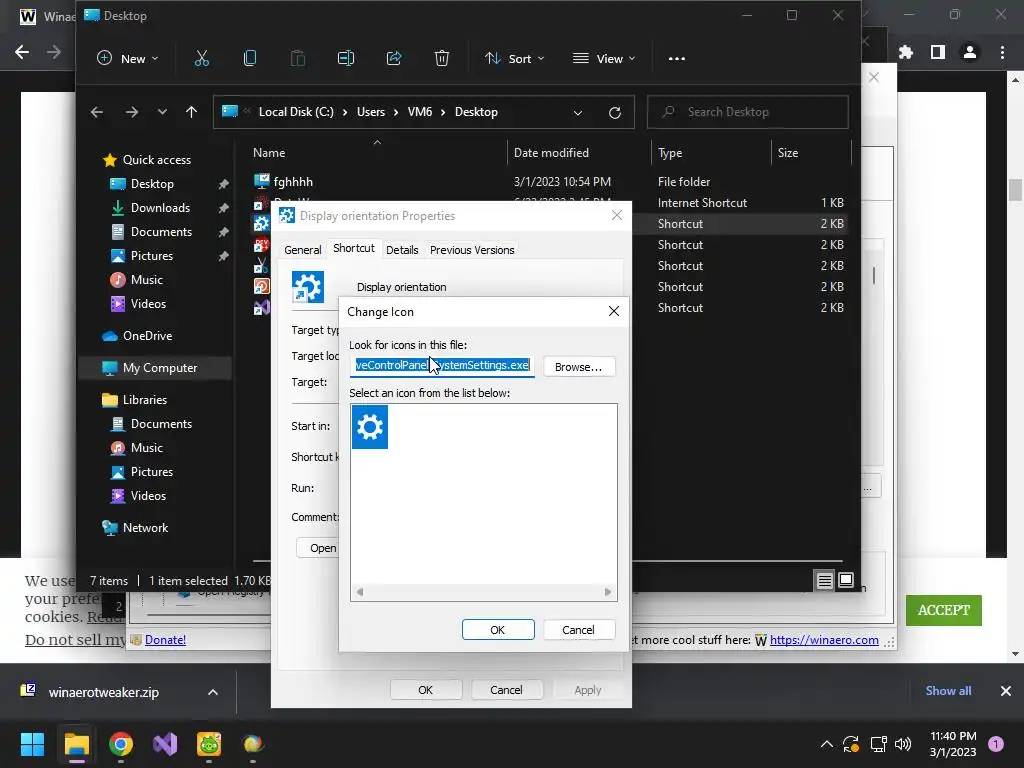1024x768 pixels.
Task: Click the Refresh icon beside address bar
Action: pos(615,112)
